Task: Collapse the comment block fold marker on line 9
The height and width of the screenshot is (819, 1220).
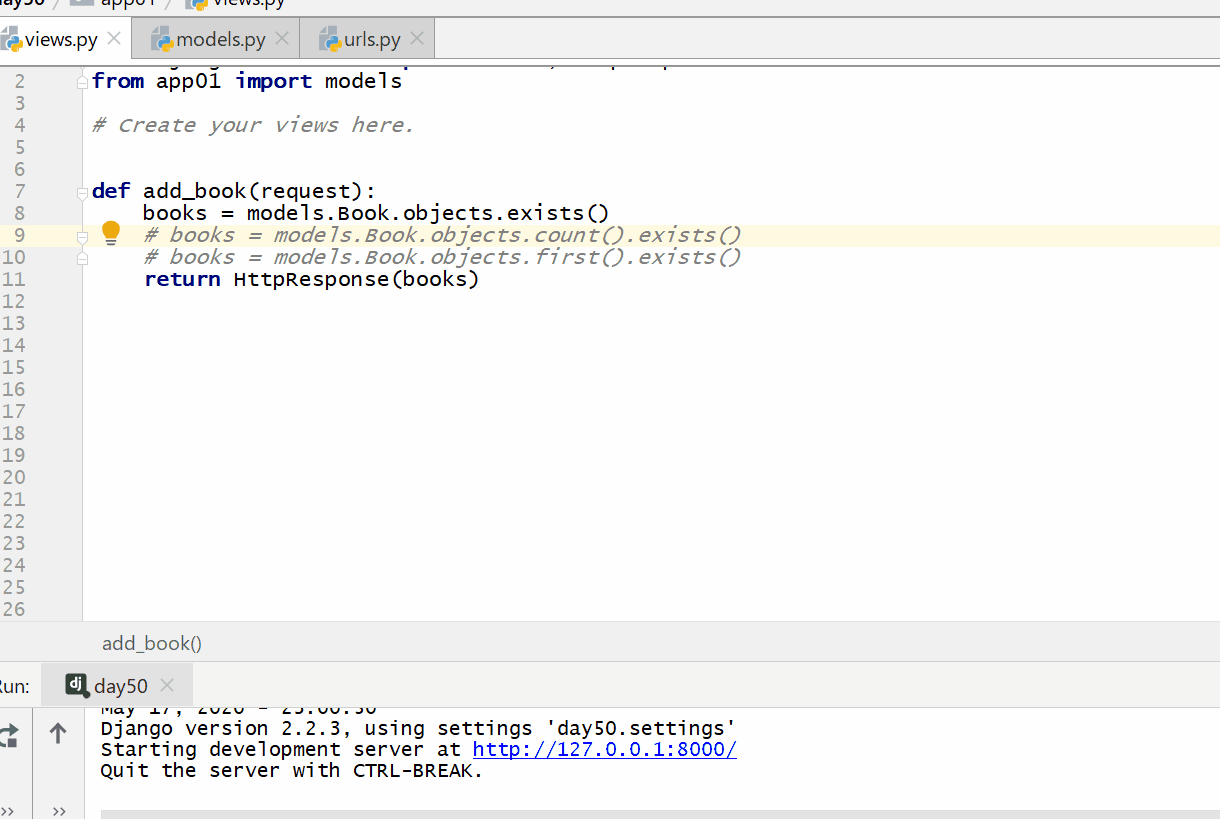Action: [x=83, y=236]
